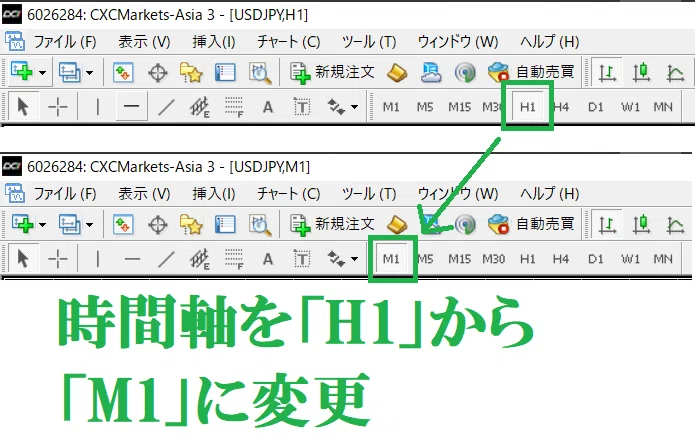The width and height of the screenshot is (695, 438).
Task: Toggle H1 timeframe in USDJPY,M1 window
Action: tap(527, 259)
